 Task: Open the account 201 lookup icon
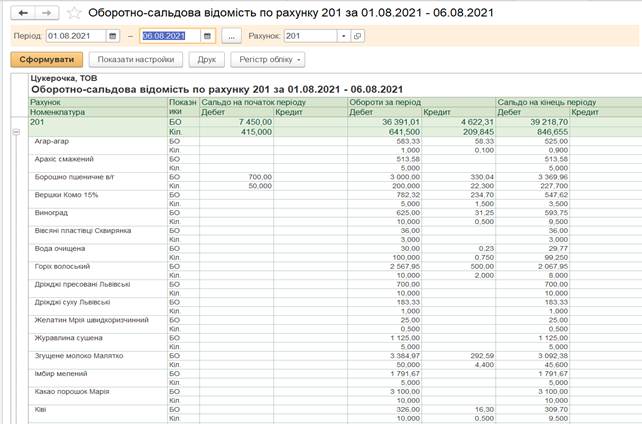tap(358, 36)
